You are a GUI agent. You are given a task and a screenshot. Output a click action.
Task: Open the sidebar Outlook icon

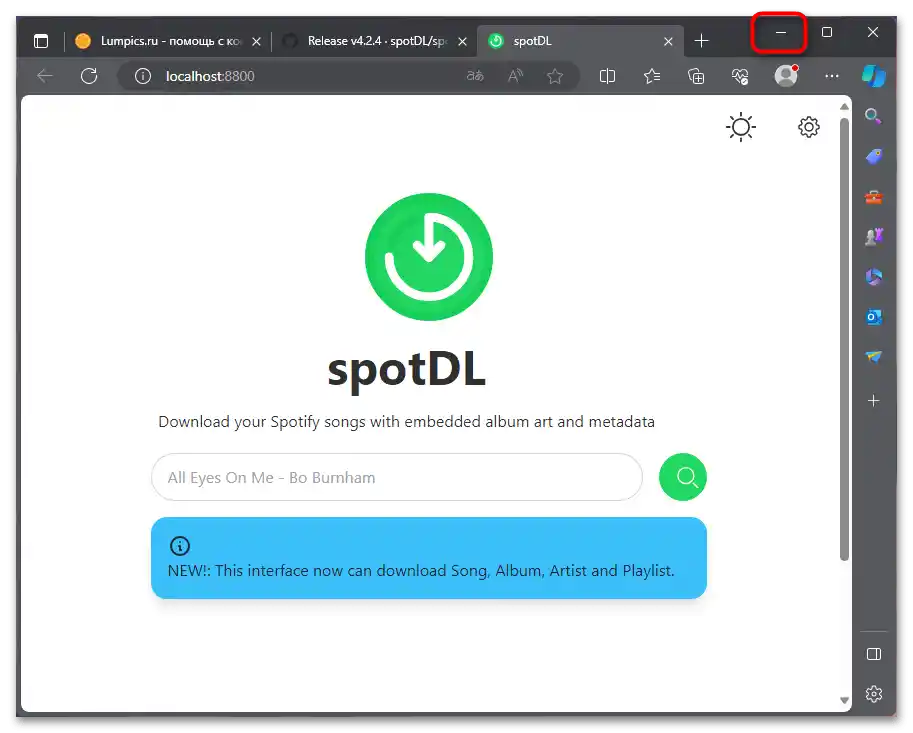pos(873,317)
